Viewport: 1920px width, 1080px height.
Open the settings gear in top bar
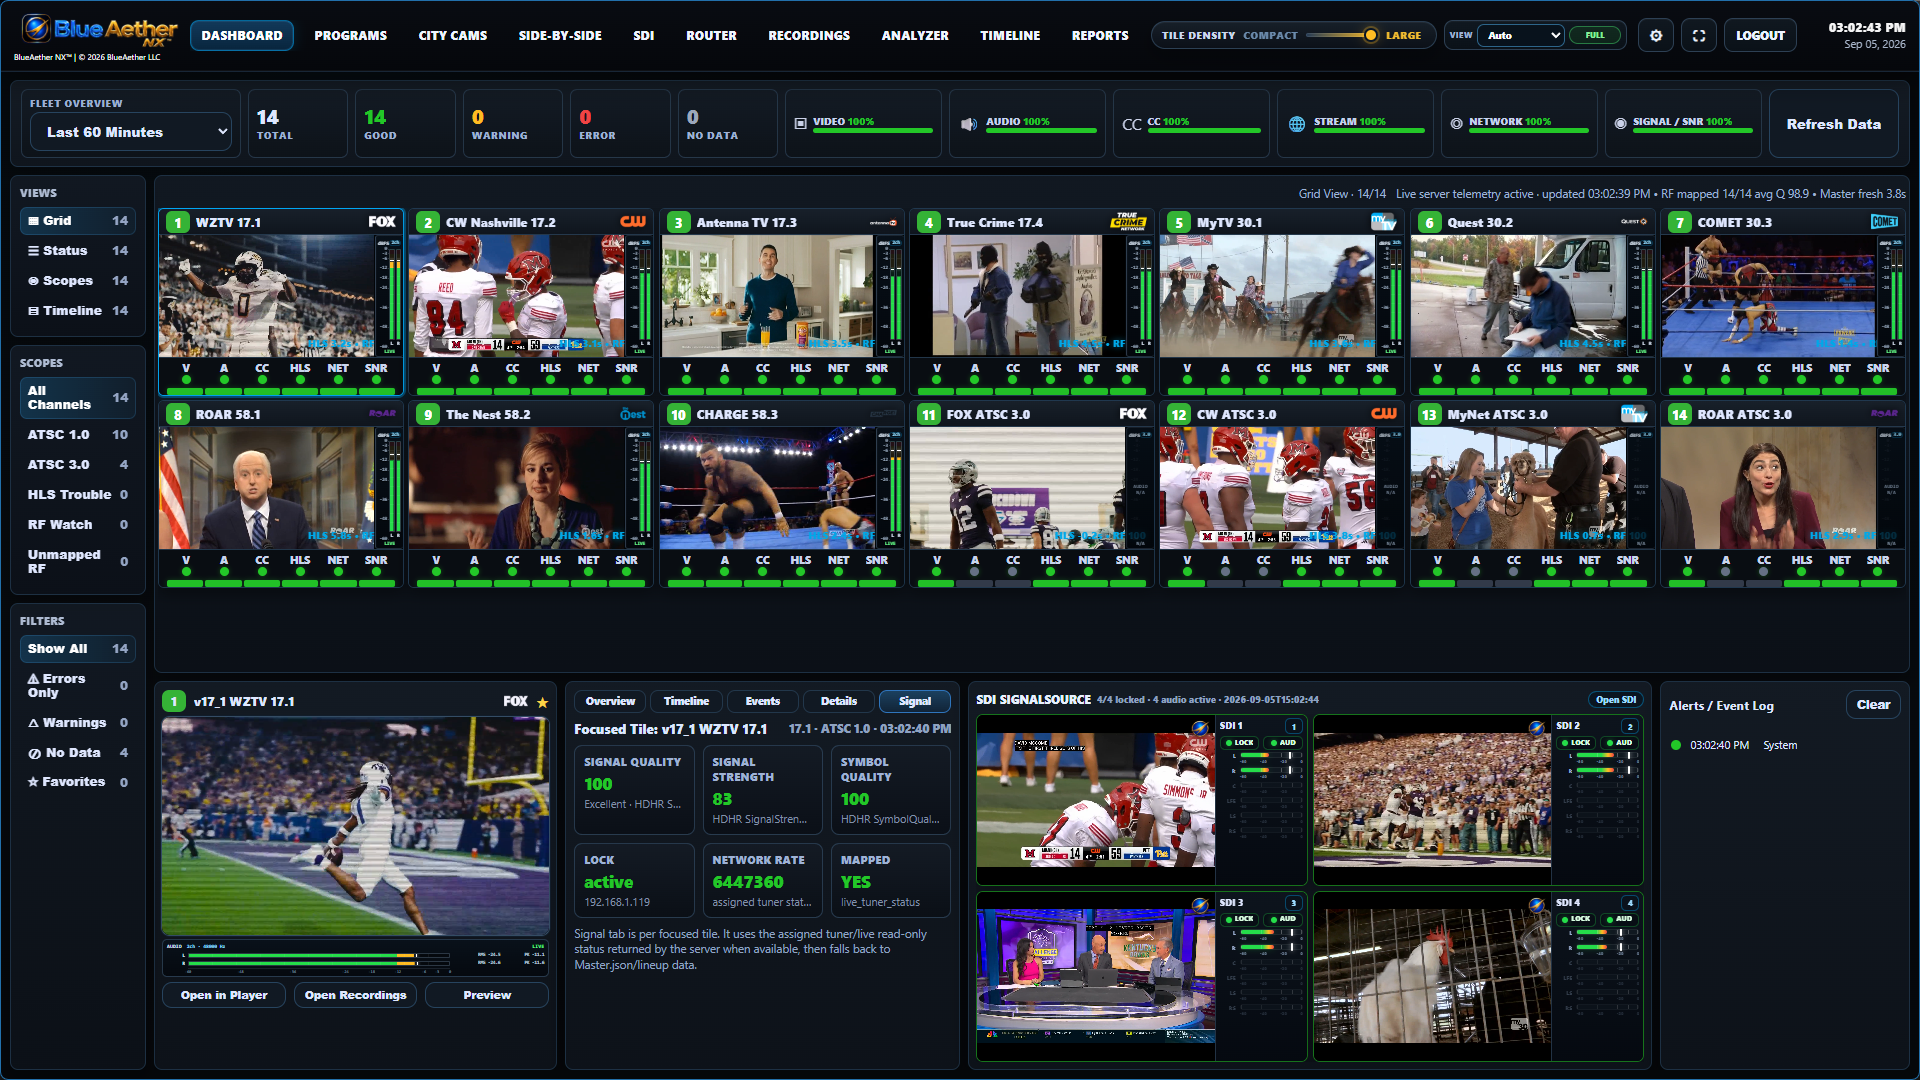point(1656,36)
